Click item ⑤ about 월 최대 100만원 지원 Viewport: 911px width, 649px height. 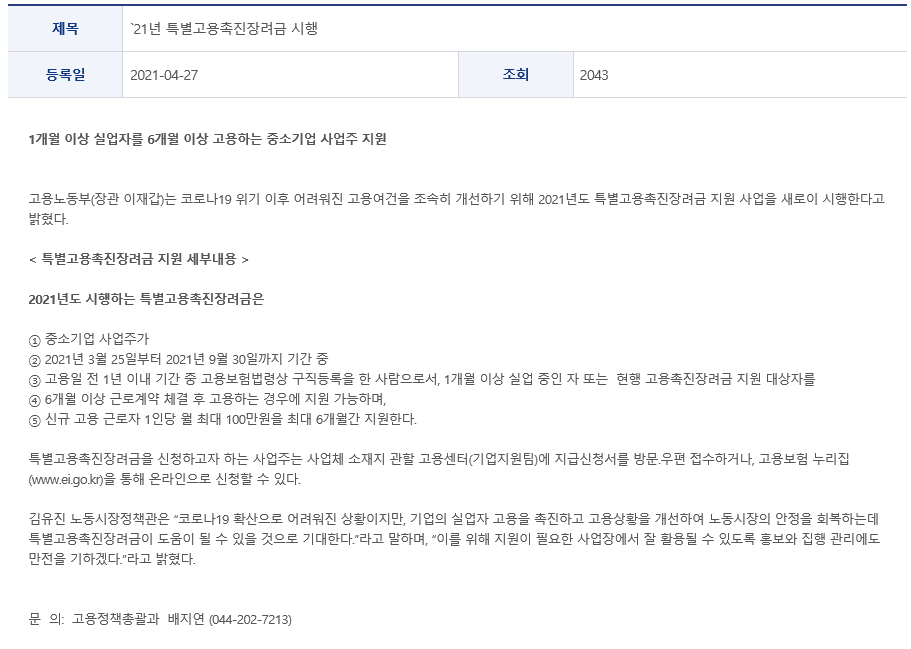(x=223, y=419)
